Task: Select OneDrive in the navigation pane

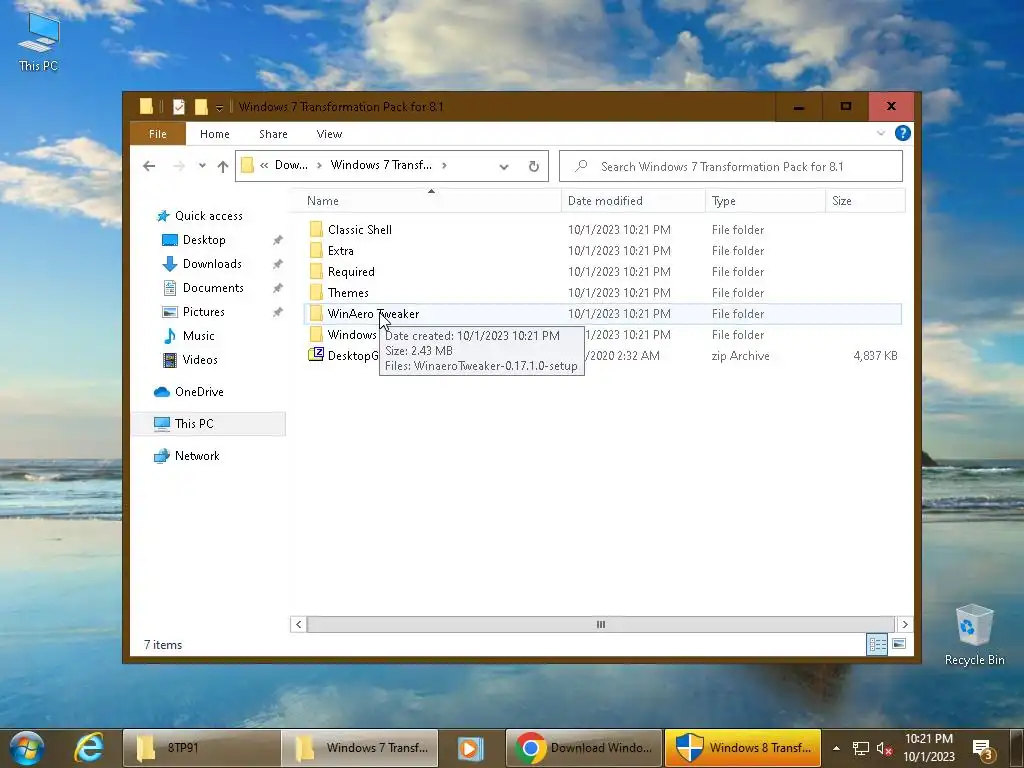Action: pos(188,392)
